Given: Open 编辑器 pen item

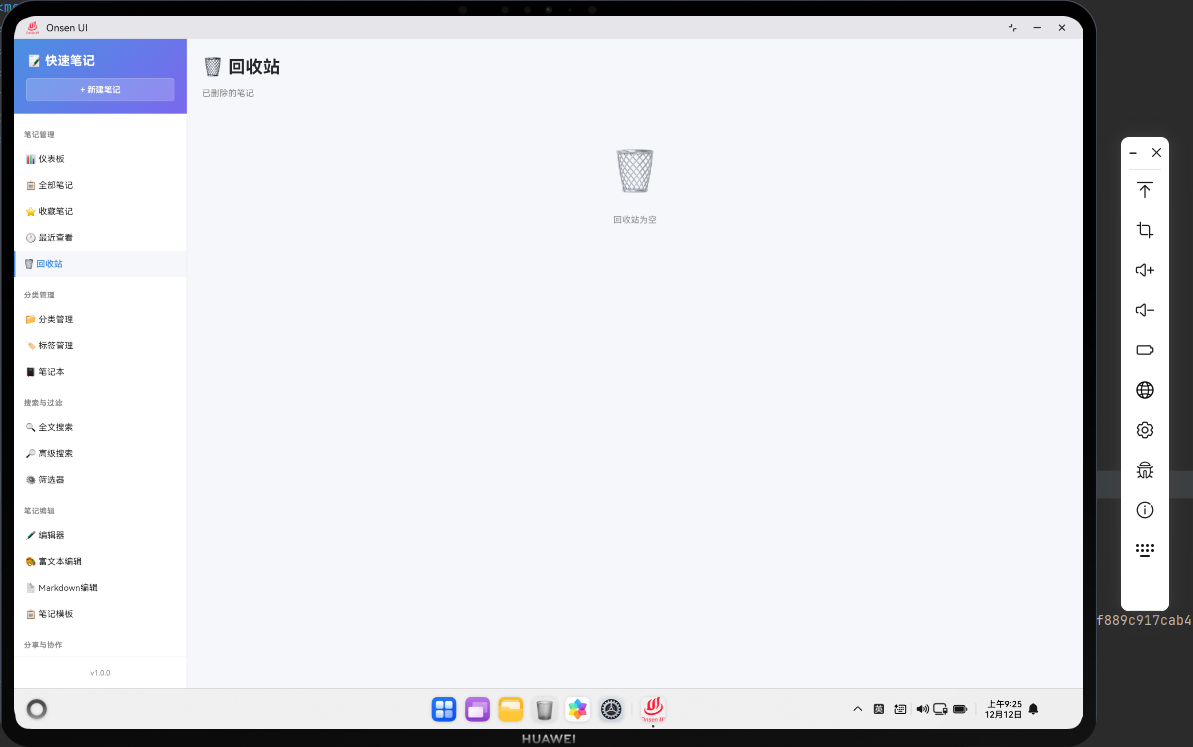Looking at the screenshot, I should pos(100,536).
